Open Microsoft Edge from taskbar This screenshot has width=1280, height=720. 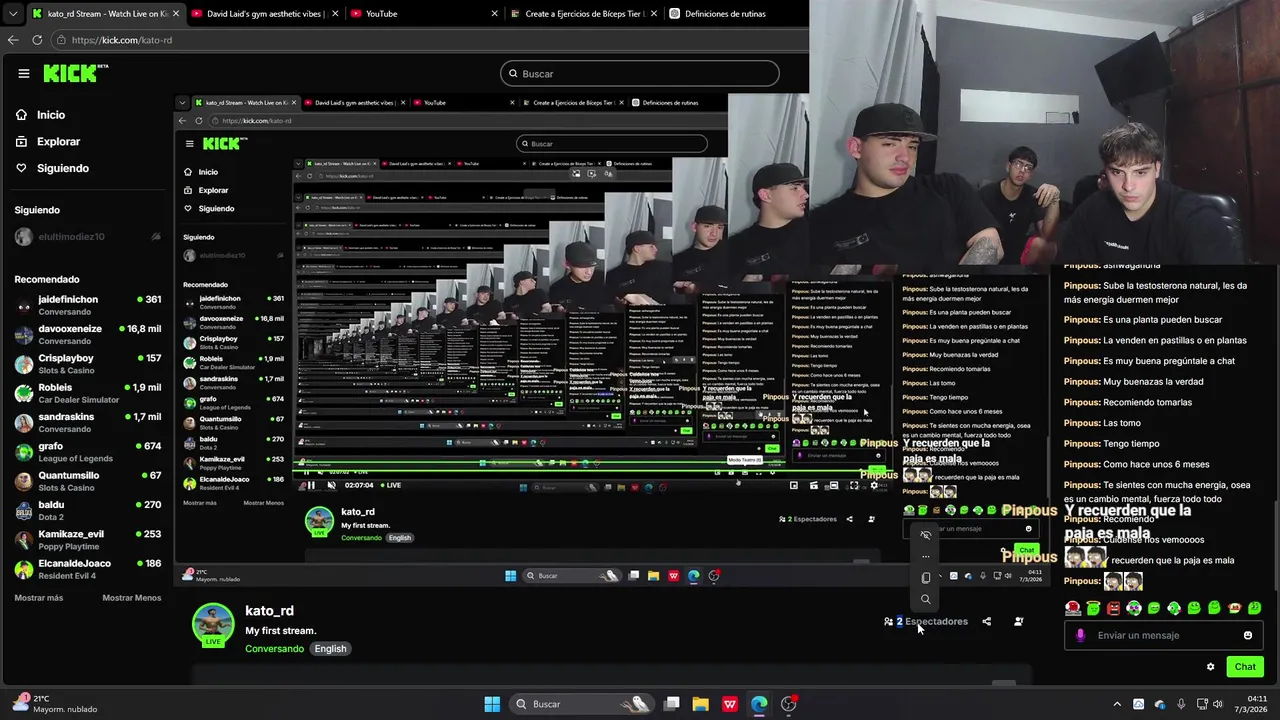tap(759, 704)
